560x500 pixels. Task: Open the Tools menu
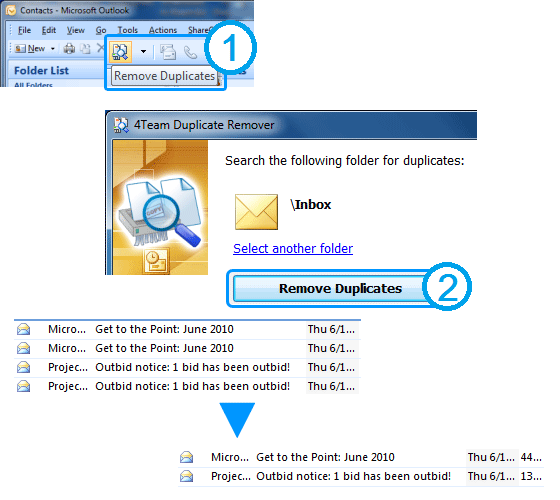128,30
